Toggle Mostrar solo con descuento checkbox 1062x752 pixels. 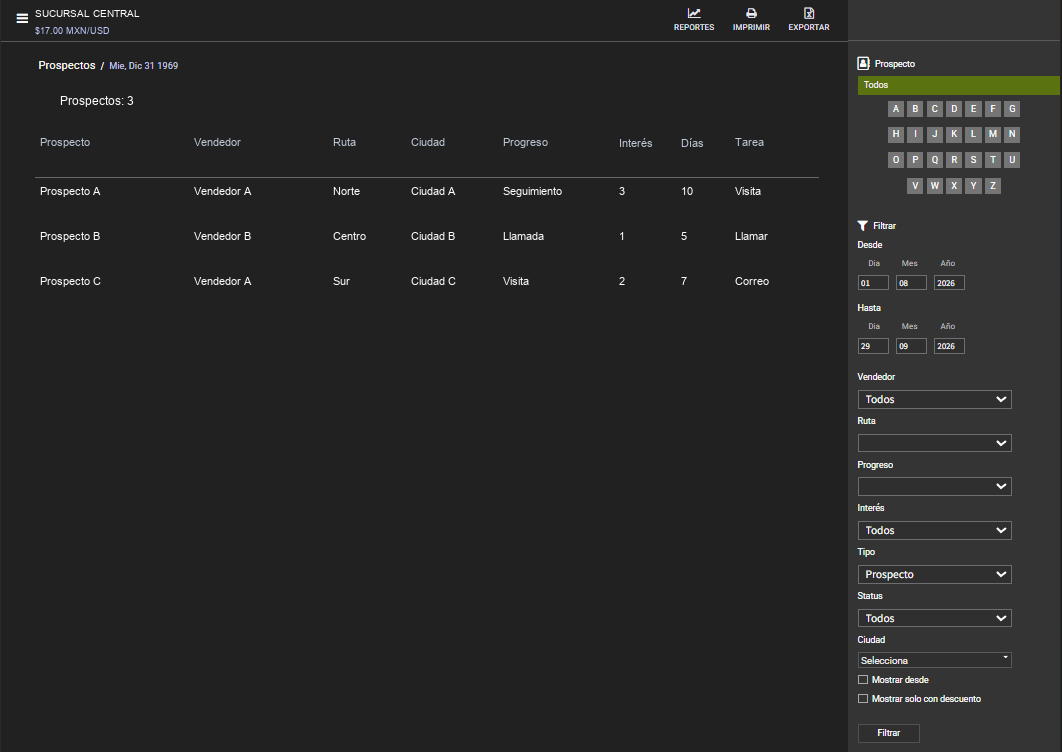tap(863, 698)
